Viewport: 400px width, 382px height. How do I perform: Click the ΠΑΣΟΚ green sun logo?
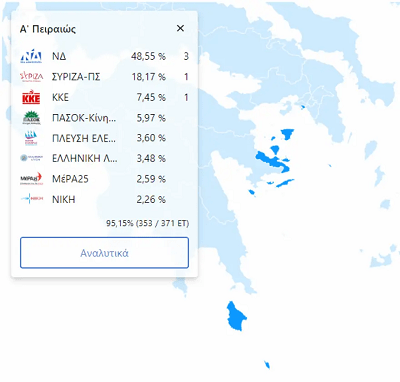[32, 118]
